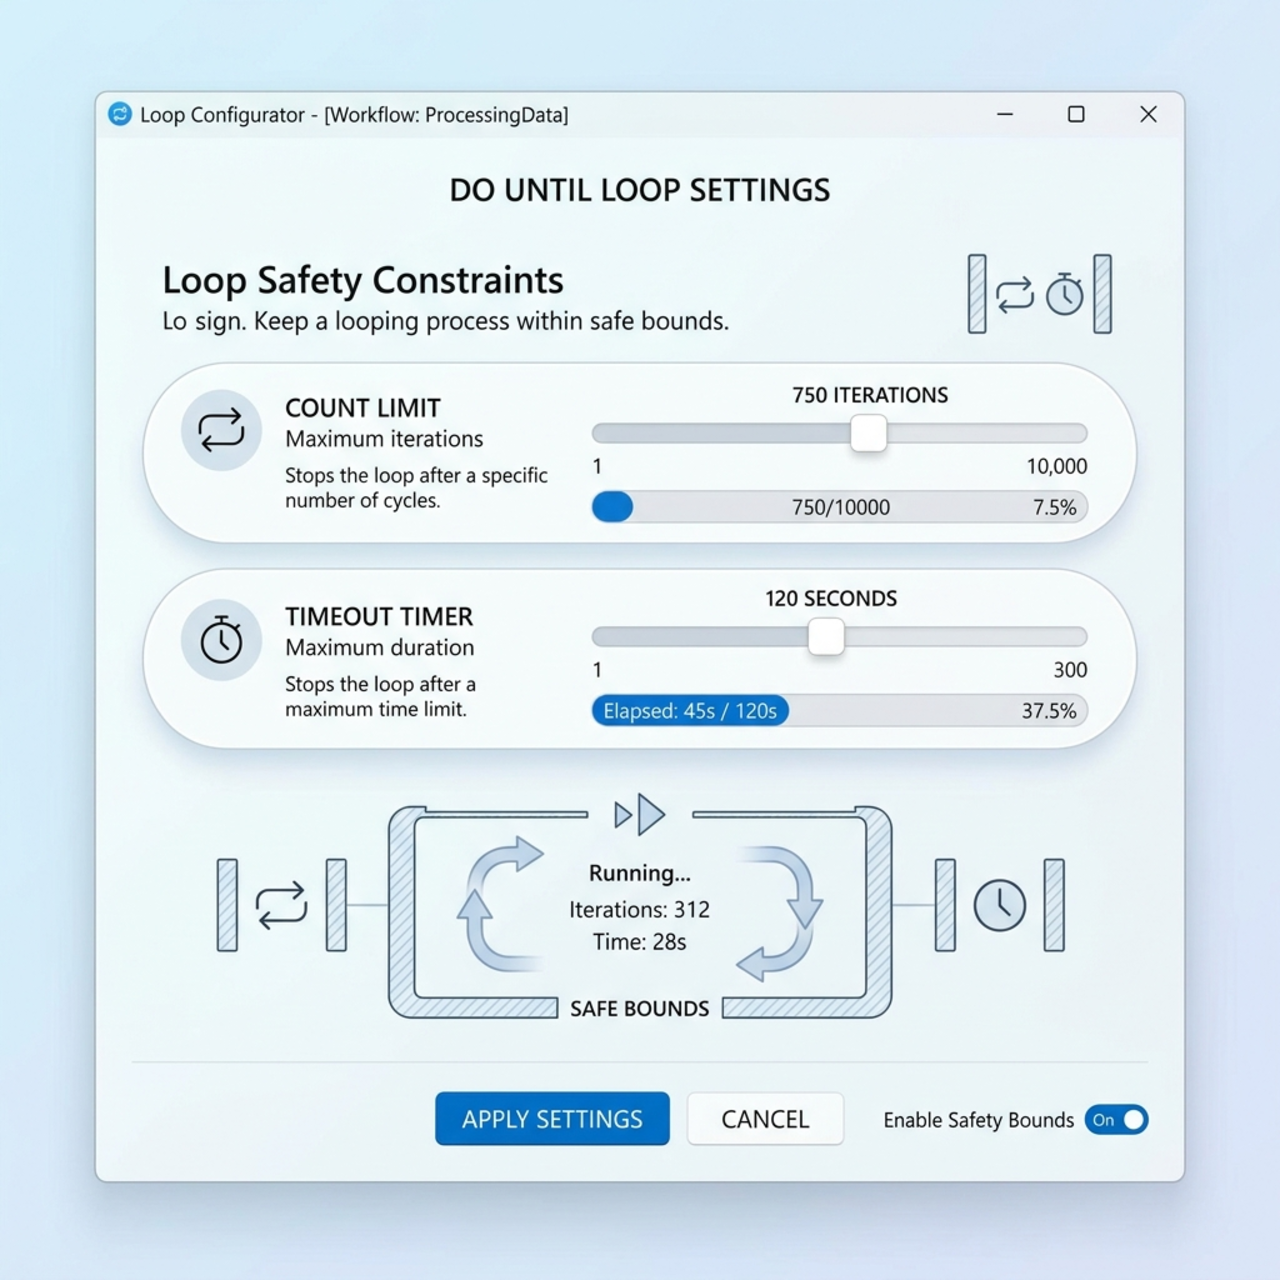Image resolution: width=1280 pixels, height=1280 pixels.
Task: Click the COUNT LIMIT label
Action: 363,408
